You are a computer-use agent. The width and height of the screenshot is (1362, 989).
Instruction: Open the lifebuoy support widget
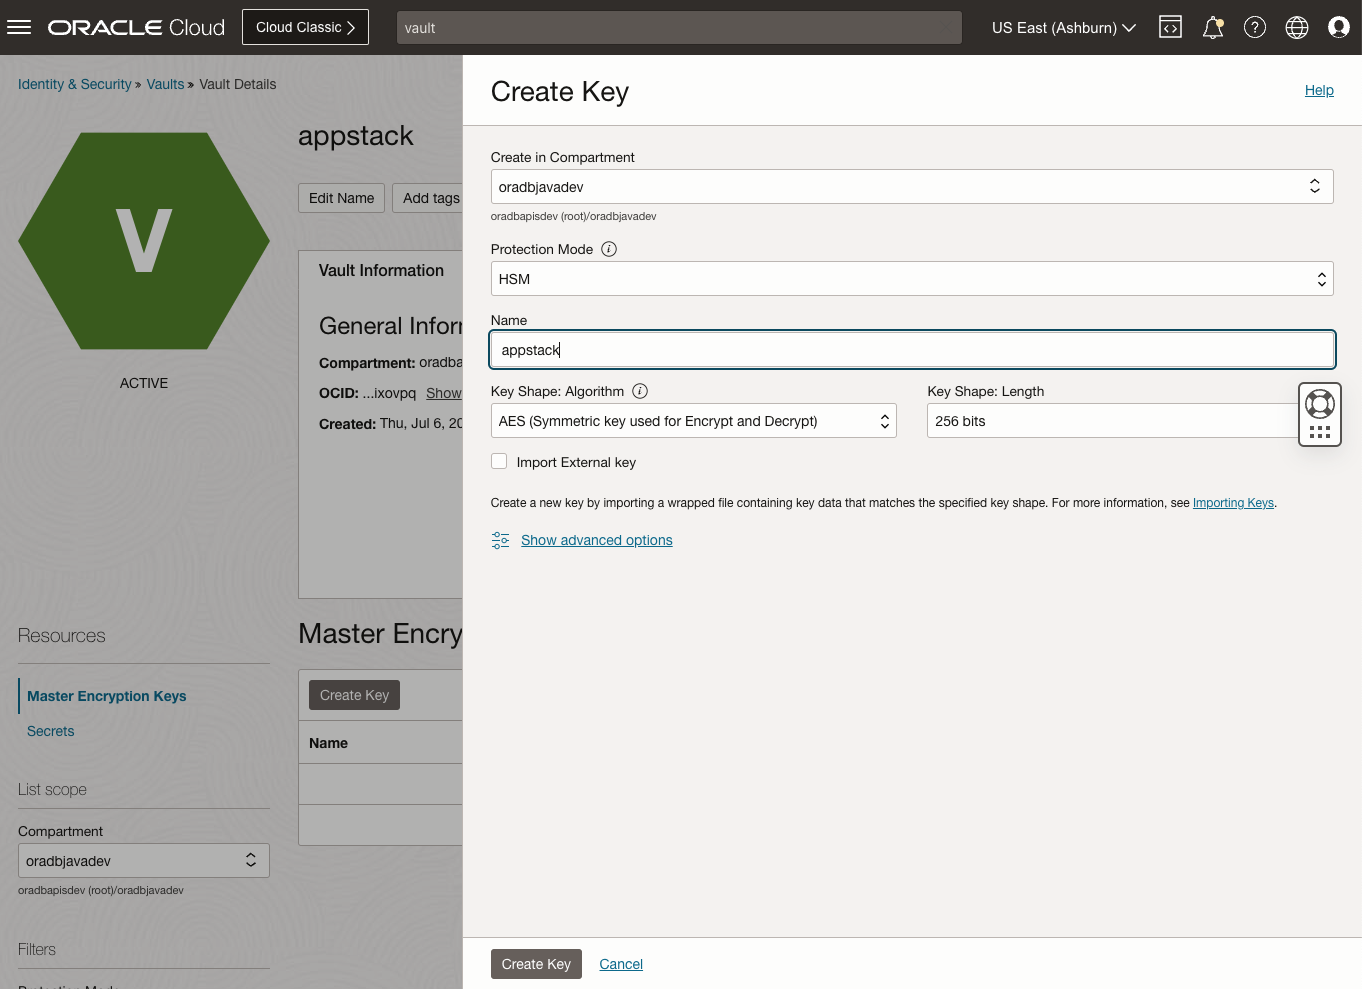[1320, 404]
